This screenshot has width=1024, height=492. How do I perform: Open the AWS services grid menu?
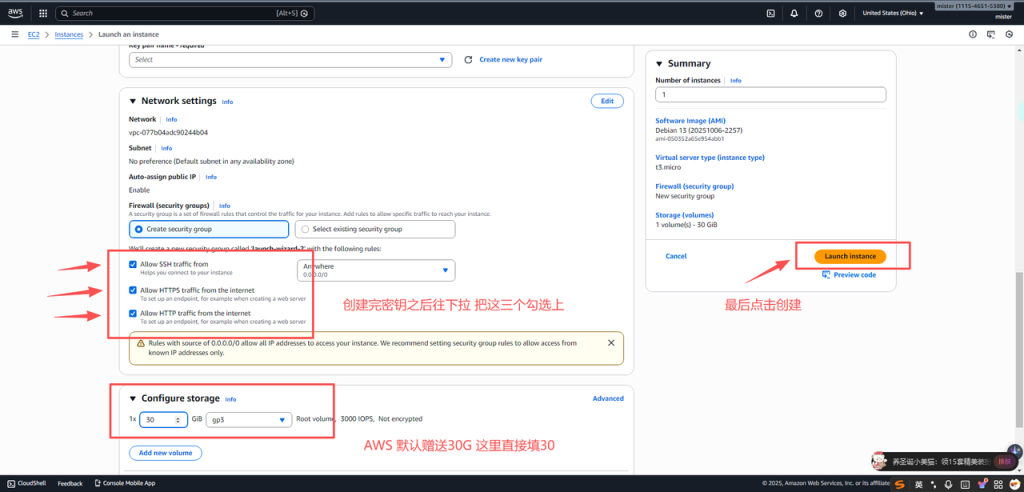43,13
